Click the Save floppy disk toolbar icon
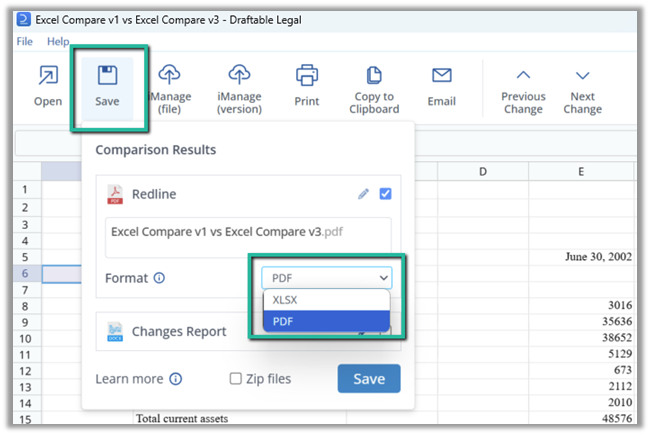The height and width of the screenshot is (435, 650). click(x=107, y=75)
